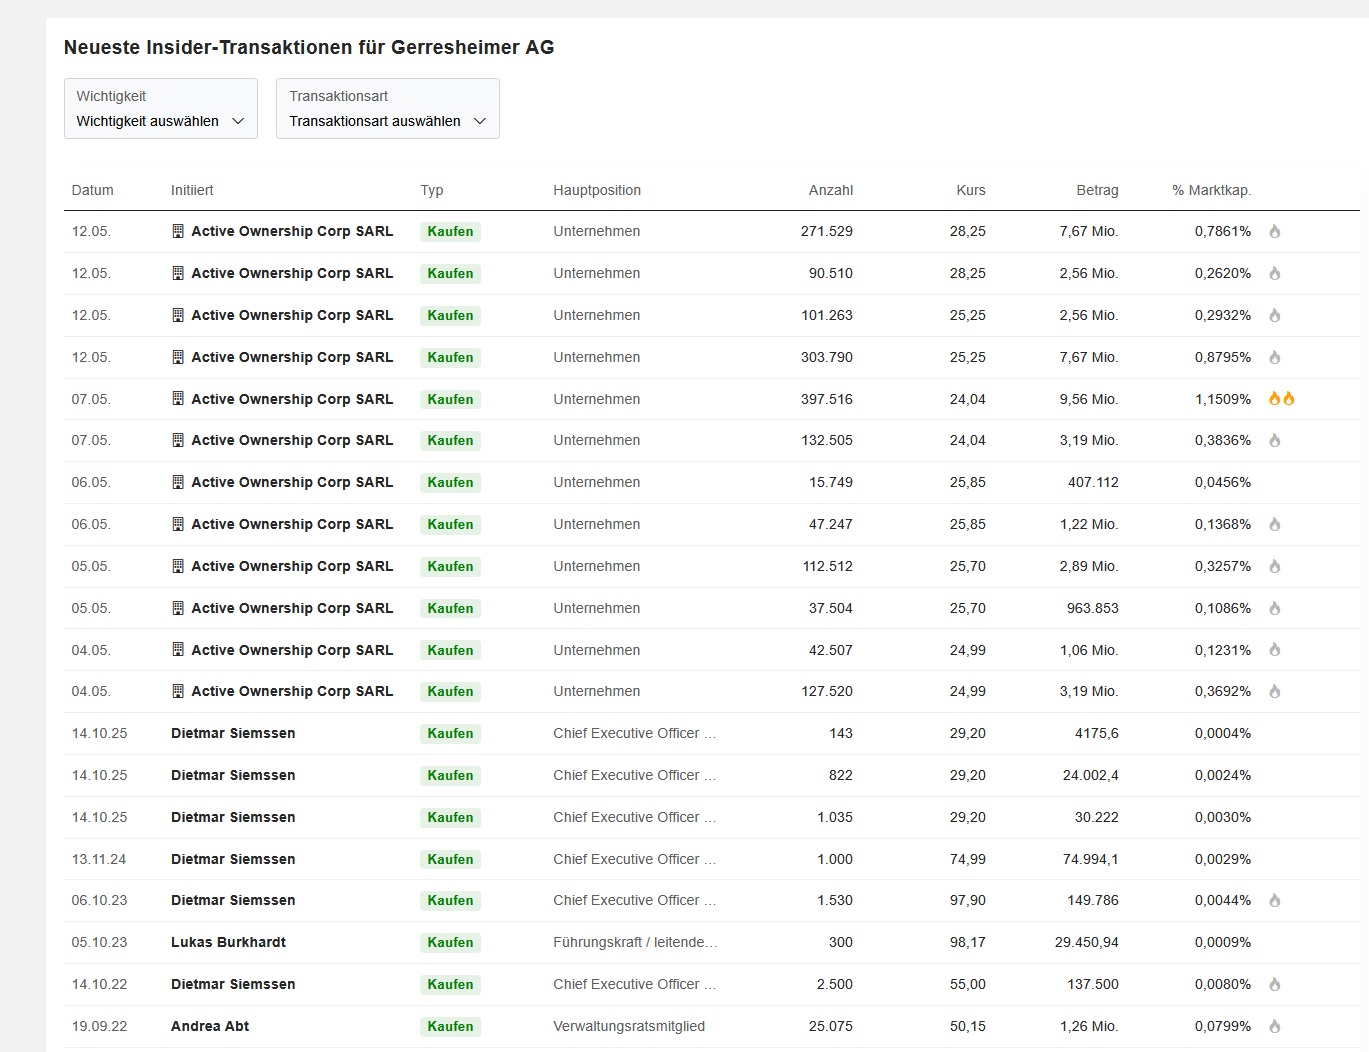Click the flame icon next to 0,0799%
The height and width of the screenshot is (1052, 1369).
[1275, 1026]
